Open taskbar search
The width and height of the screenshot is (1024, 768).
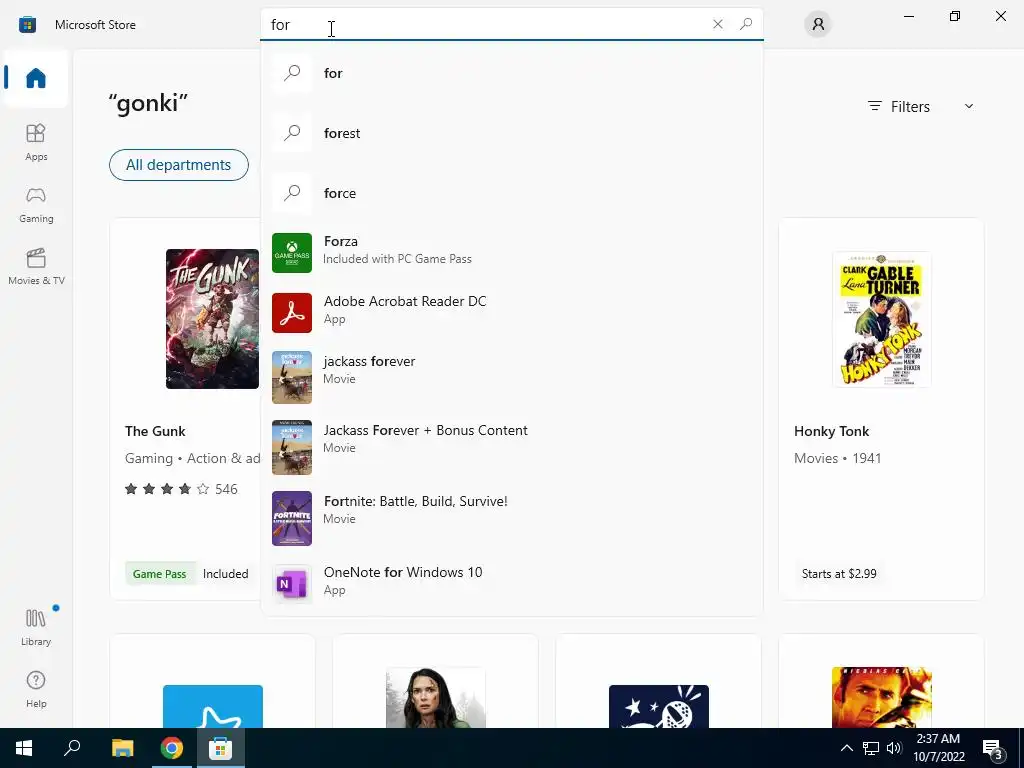tap(72, 748)
